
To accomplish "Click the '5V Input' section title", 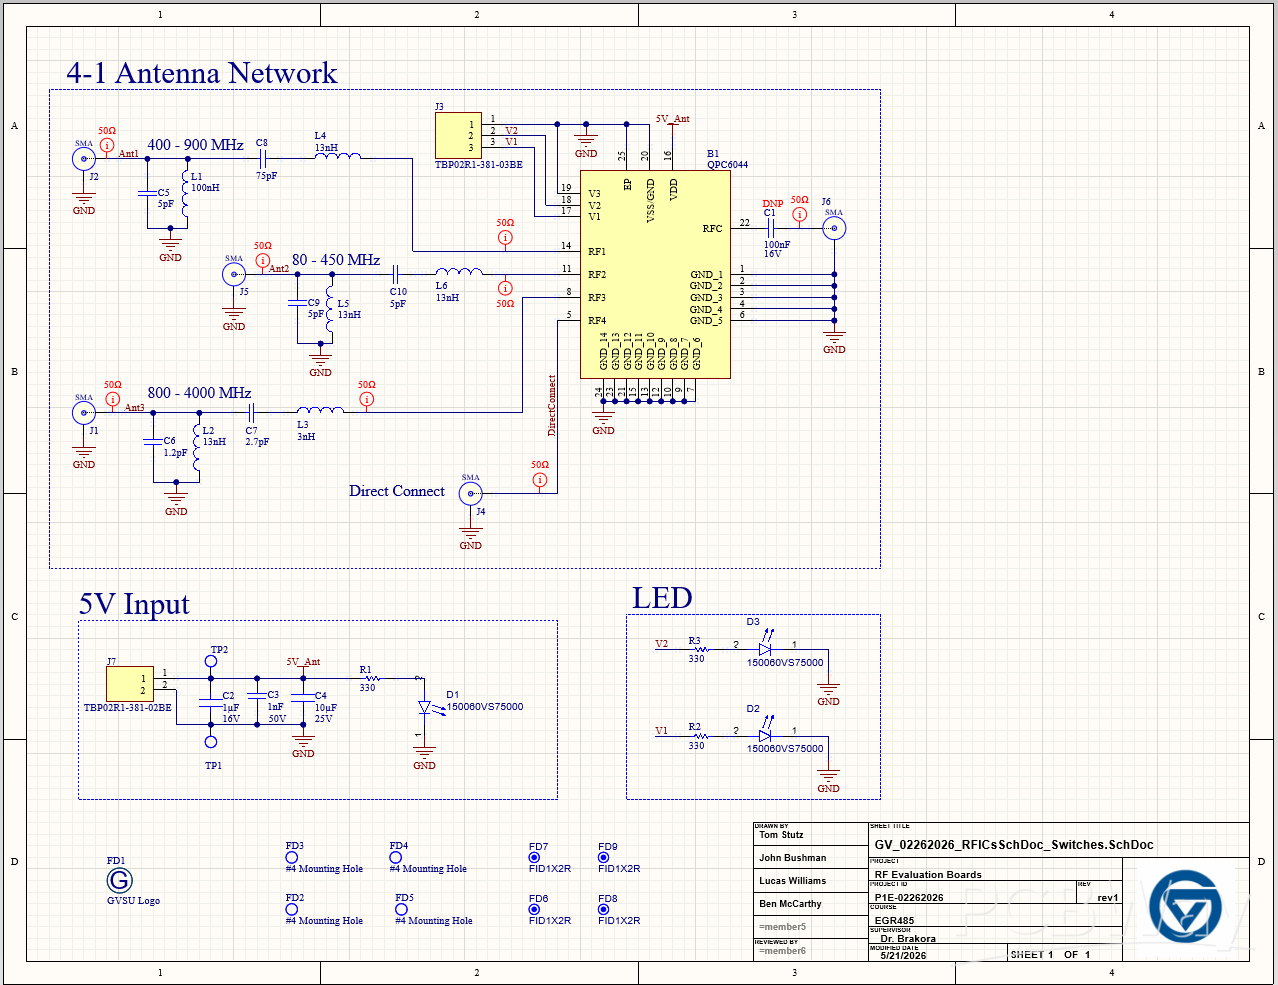I will pos(134,604).
